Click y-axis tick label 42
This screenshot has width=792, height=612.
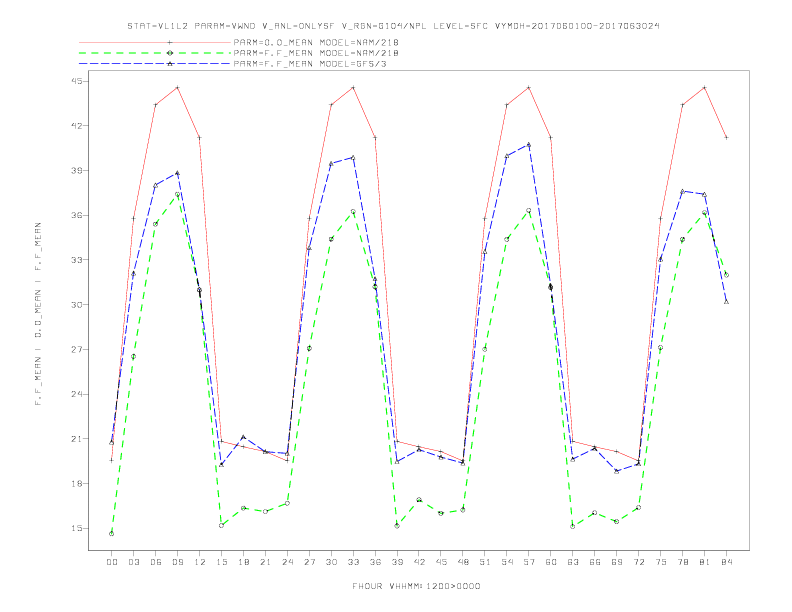tap(77, 126)
